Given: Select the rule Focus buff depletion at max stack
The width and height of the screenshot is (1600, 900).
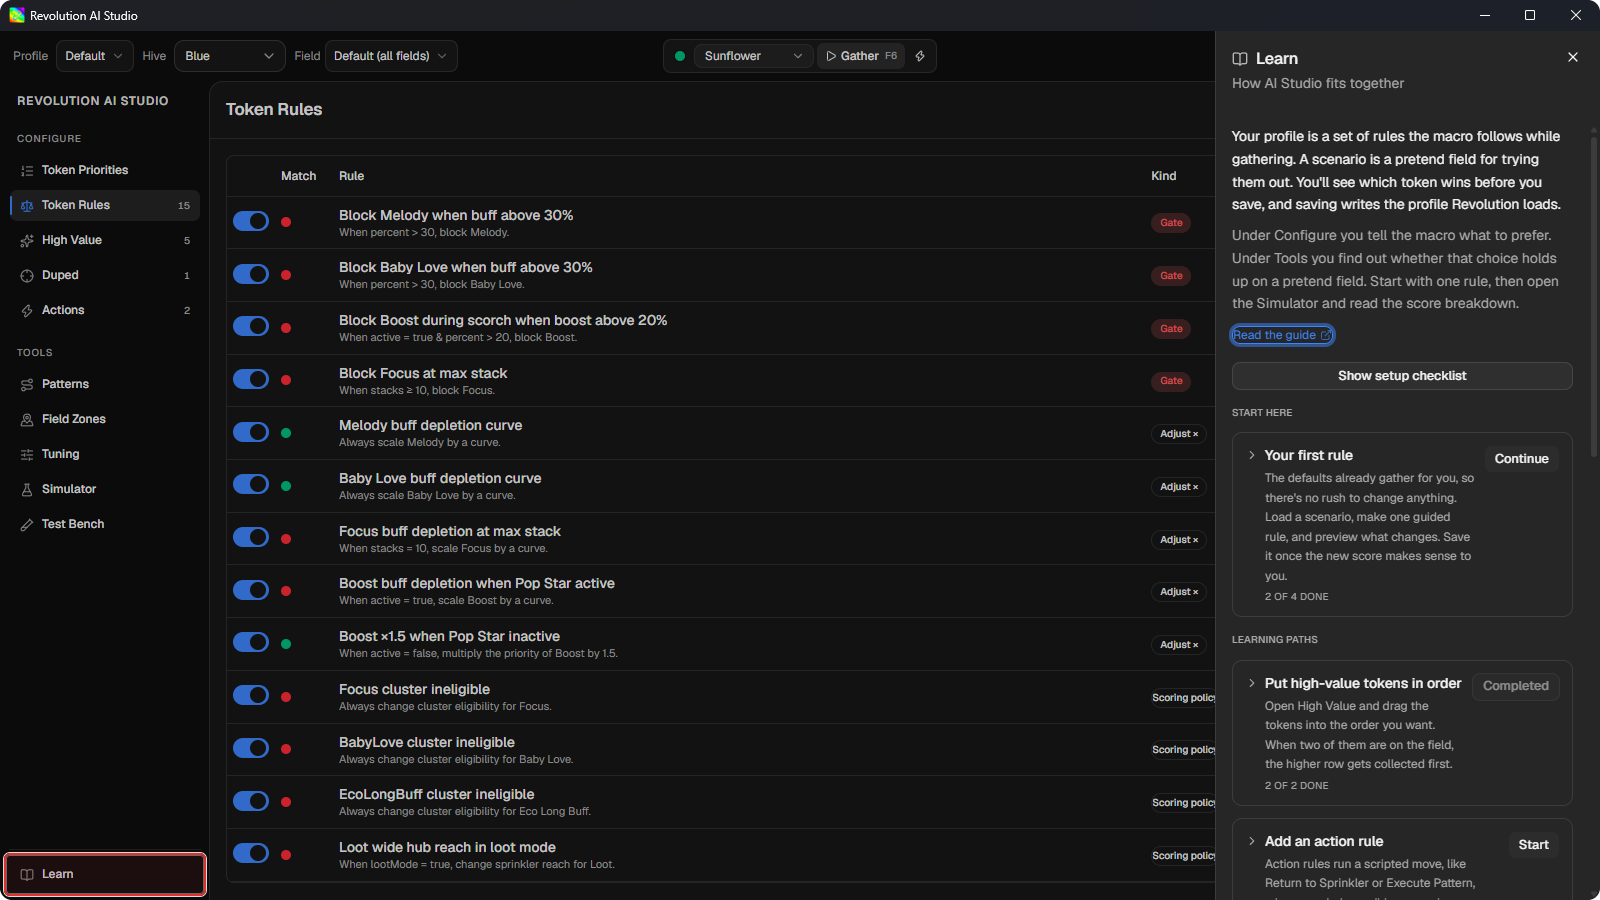Looking at the screenshot, I should pyautogui.click(x=720, y=539).
